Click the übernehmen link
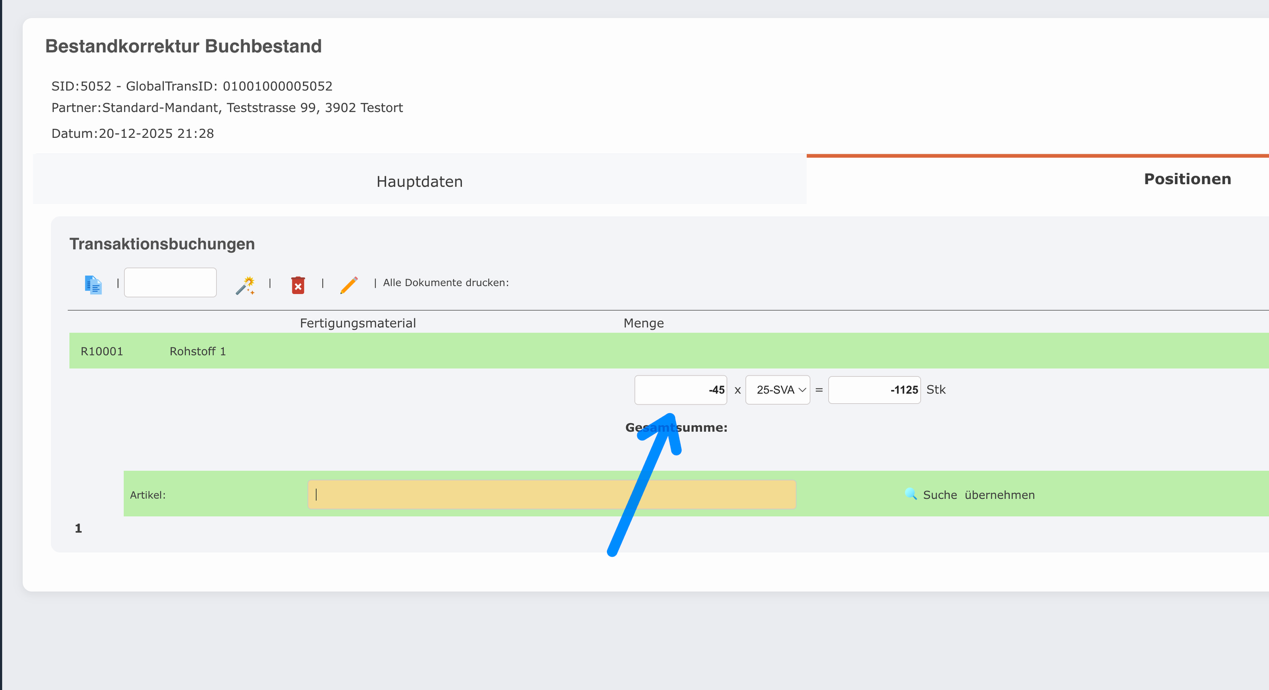This screenshot has width=1269, height=690. coord(999,495)
